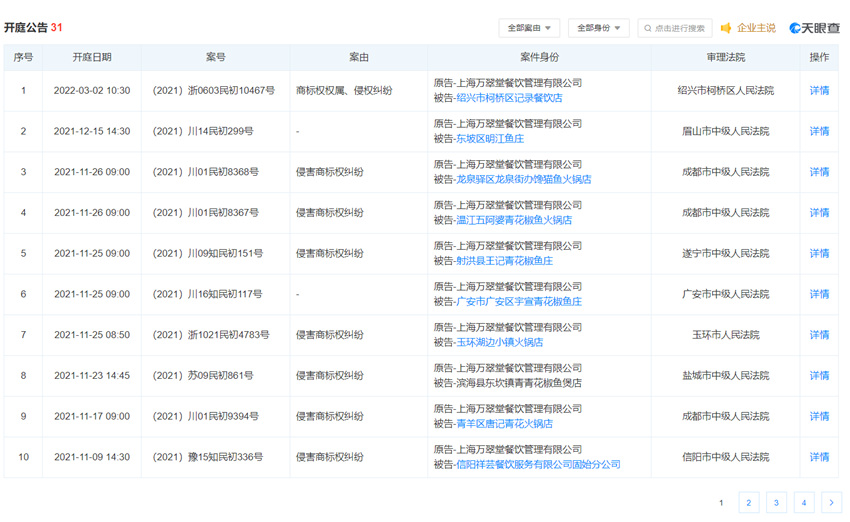Go to page 2 of results
This screenshot has width=850, height=522.
coord(748,503)
